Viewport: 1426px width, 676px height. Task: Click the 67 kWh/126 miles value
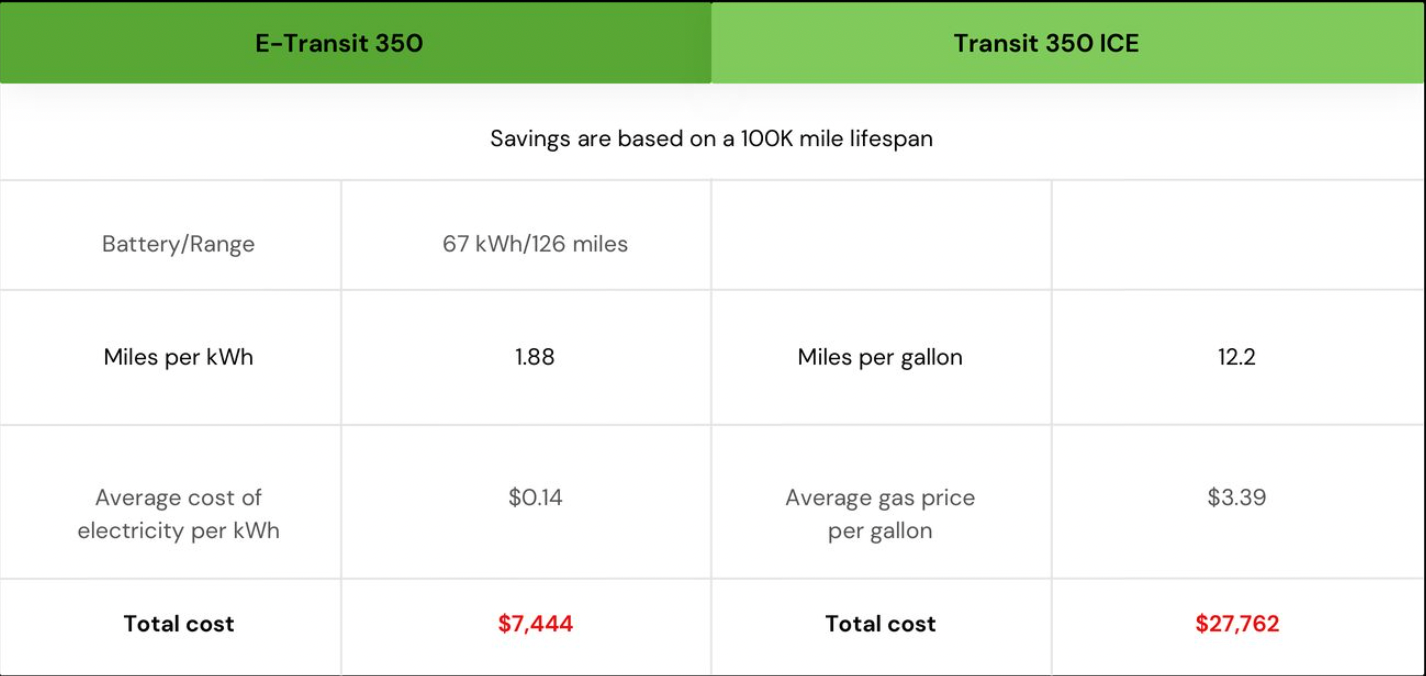tap(535, 244)
